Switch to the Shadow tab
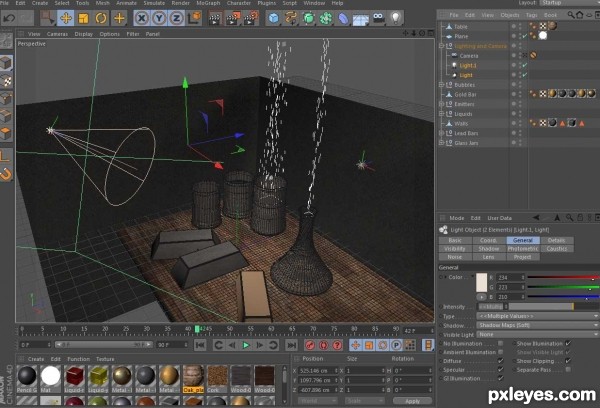Screen dimensions: 600x408 pyautogui.click(x=489, y=249)
